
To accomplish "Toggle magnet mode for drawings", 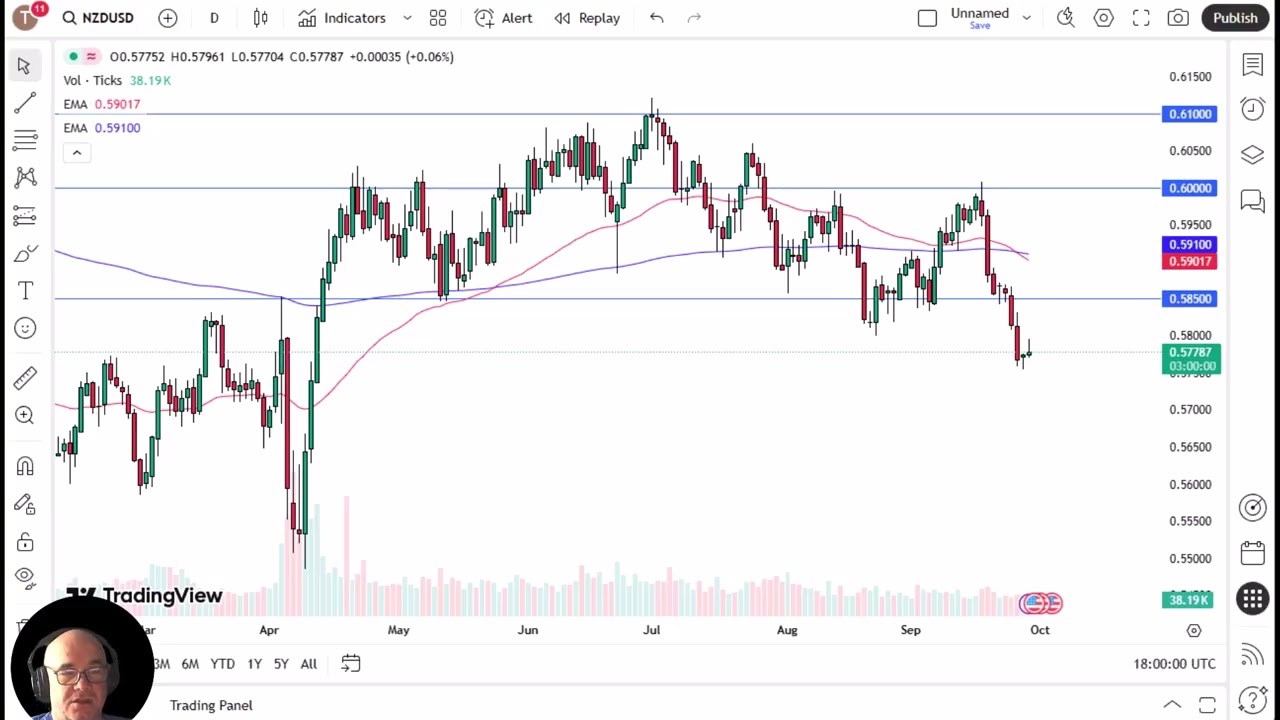I will coord(25,466).
